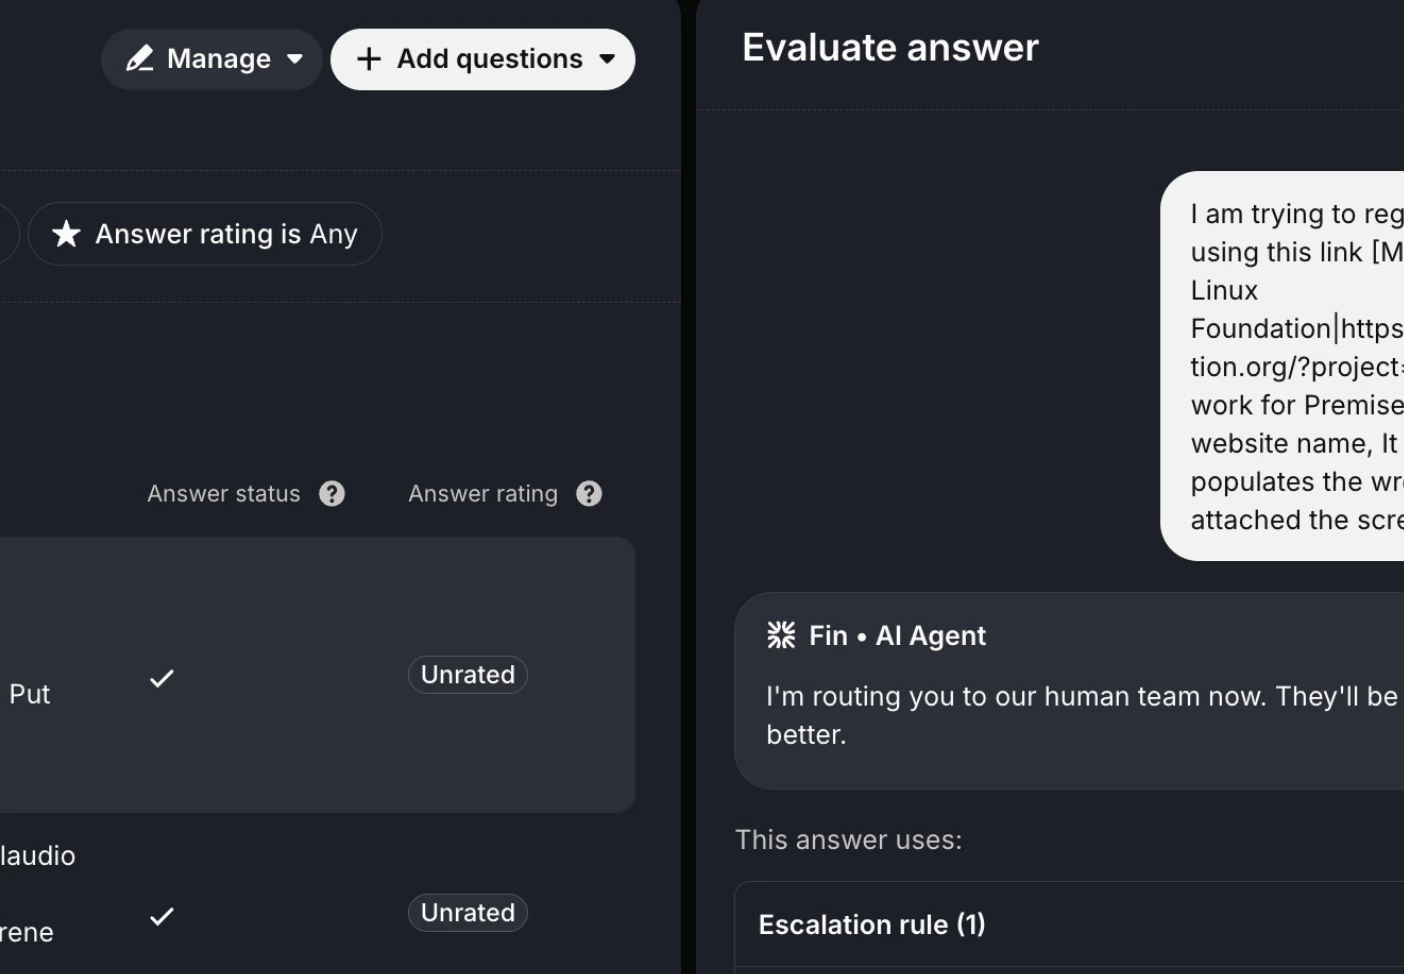Click the plus icon on Add questions

click(368, 59)
